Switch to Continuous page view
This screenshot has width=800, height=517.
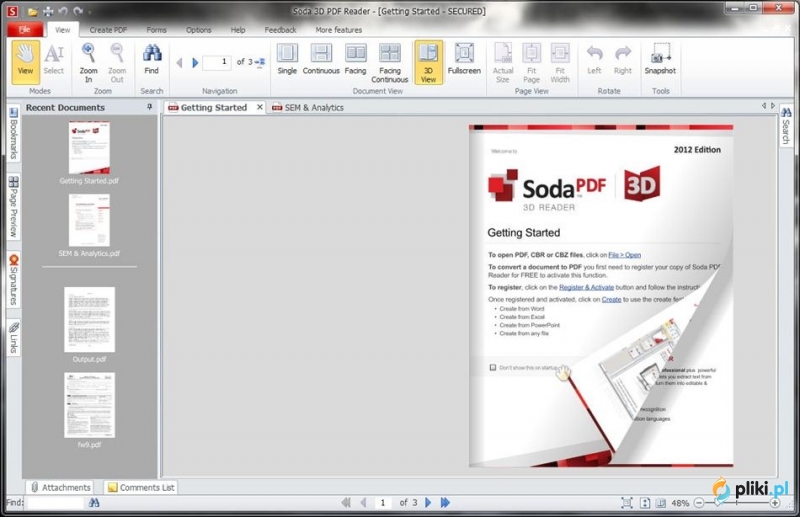(x=321, y=60)
